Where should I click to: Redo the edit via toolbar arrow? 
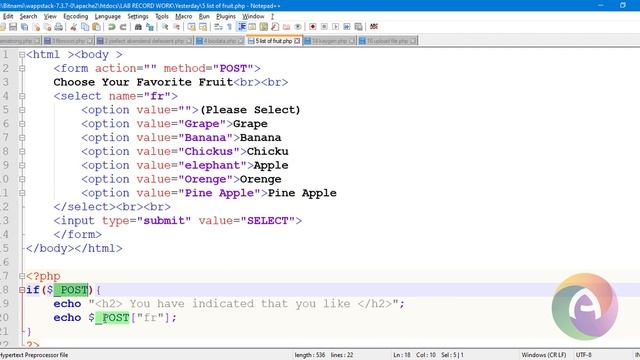123,27
